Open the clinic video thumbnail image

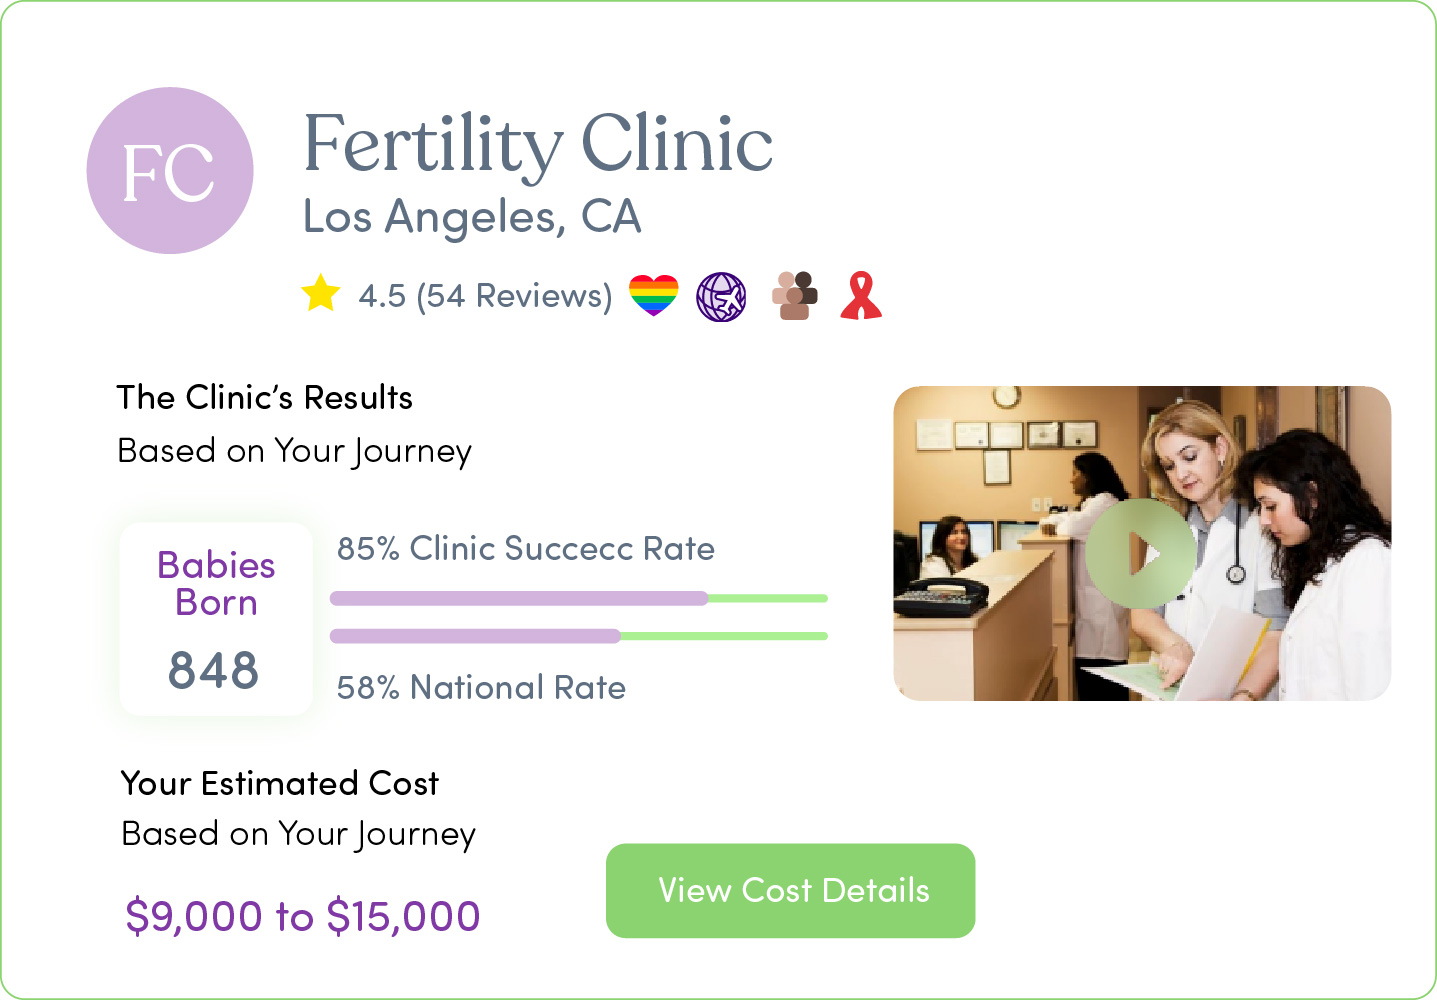click(x=1142, y=544)
